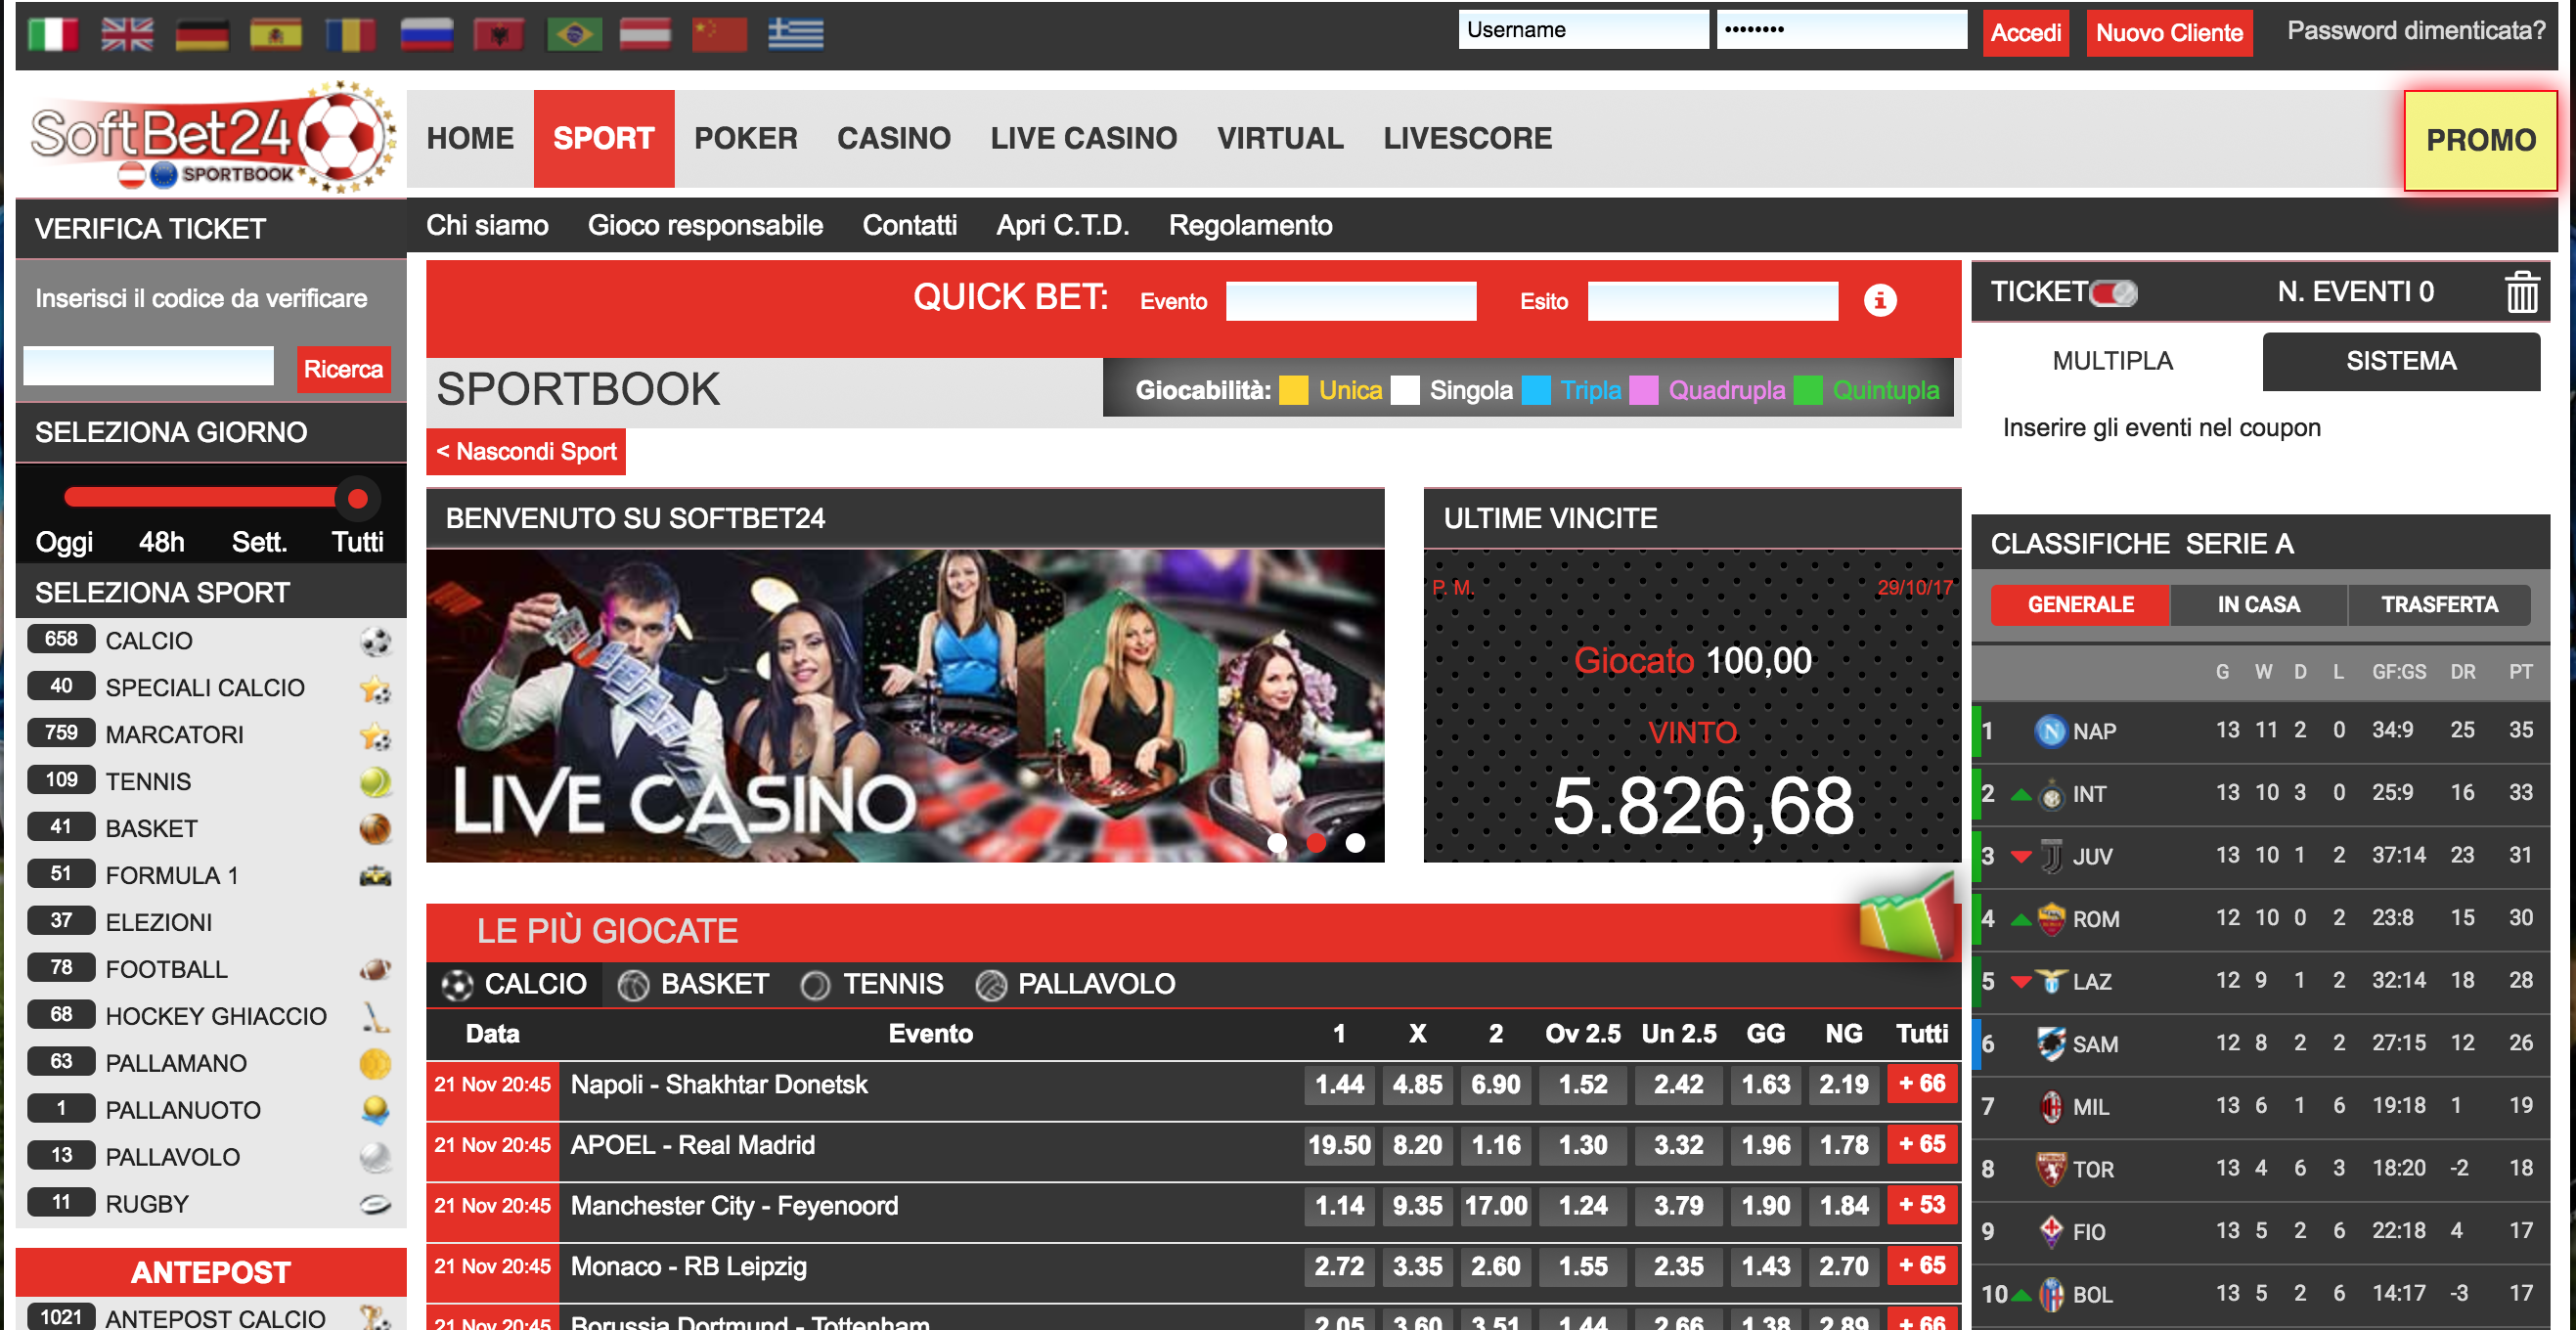Switch standings to TRASFERTA tab
Image resolution: width=2576 pixels, height=1330 pixels.
[2439, 605]
